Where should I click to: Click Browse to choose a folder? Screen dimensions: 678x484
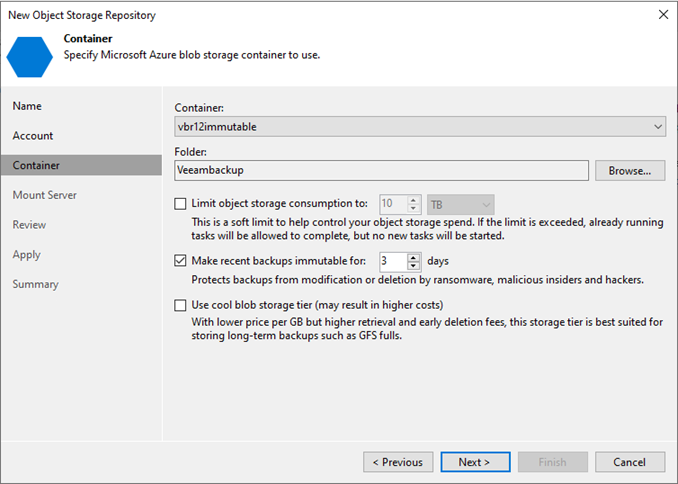630,171
